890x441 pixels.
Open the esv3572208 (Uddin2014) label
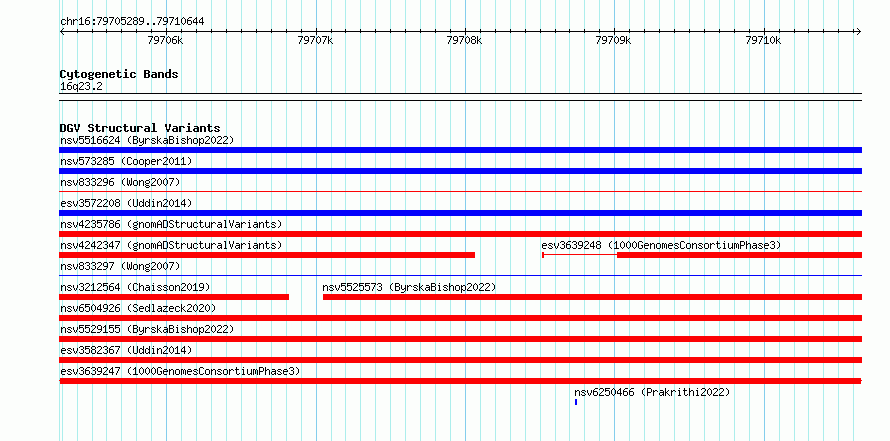point(126,203)
